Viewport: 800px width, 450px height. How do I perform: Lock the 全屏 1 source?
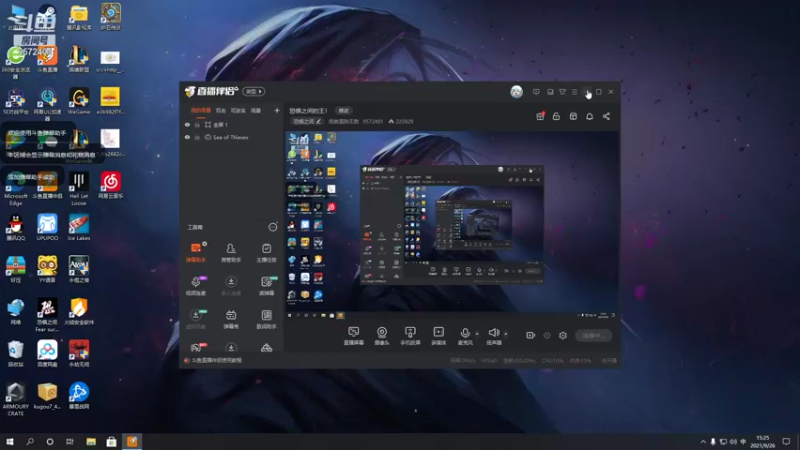pyautogui.click(x=197, y=124)
